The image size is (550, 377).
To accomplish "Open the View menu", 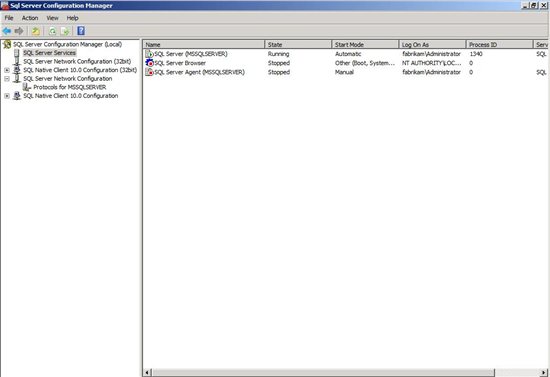I will [53, 18].
